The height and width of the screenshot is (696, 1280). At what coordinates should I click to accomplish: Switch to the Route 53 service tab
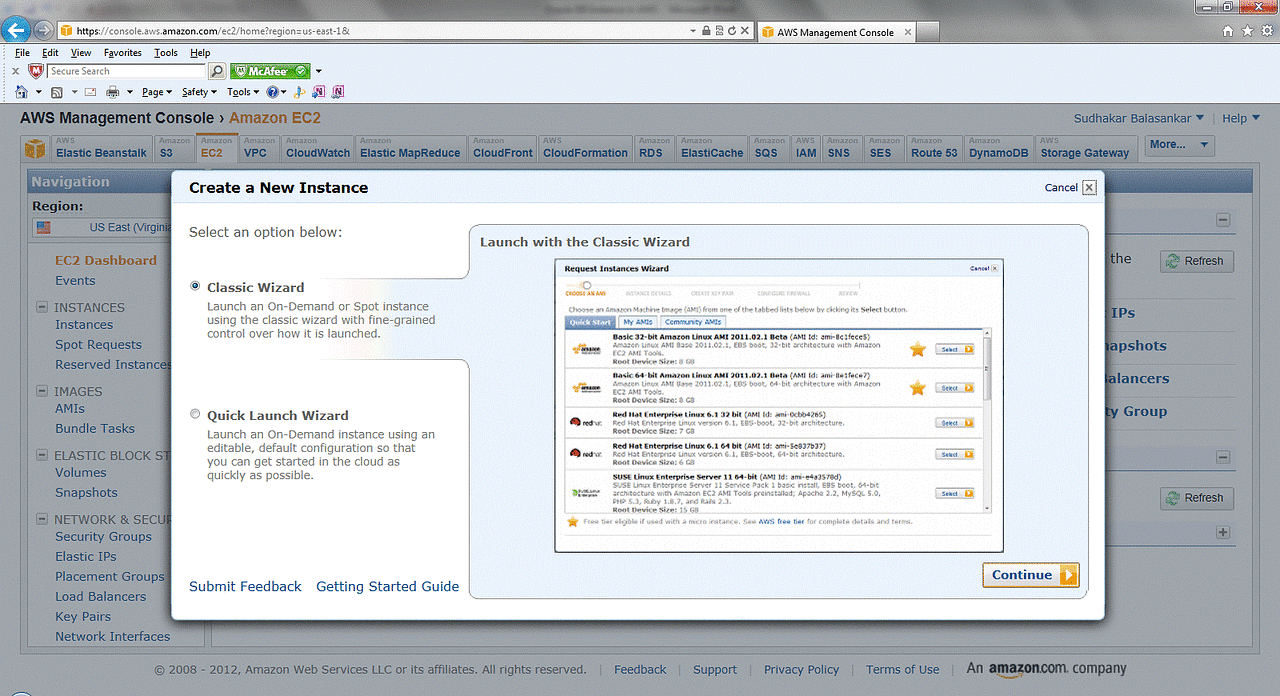934,148
